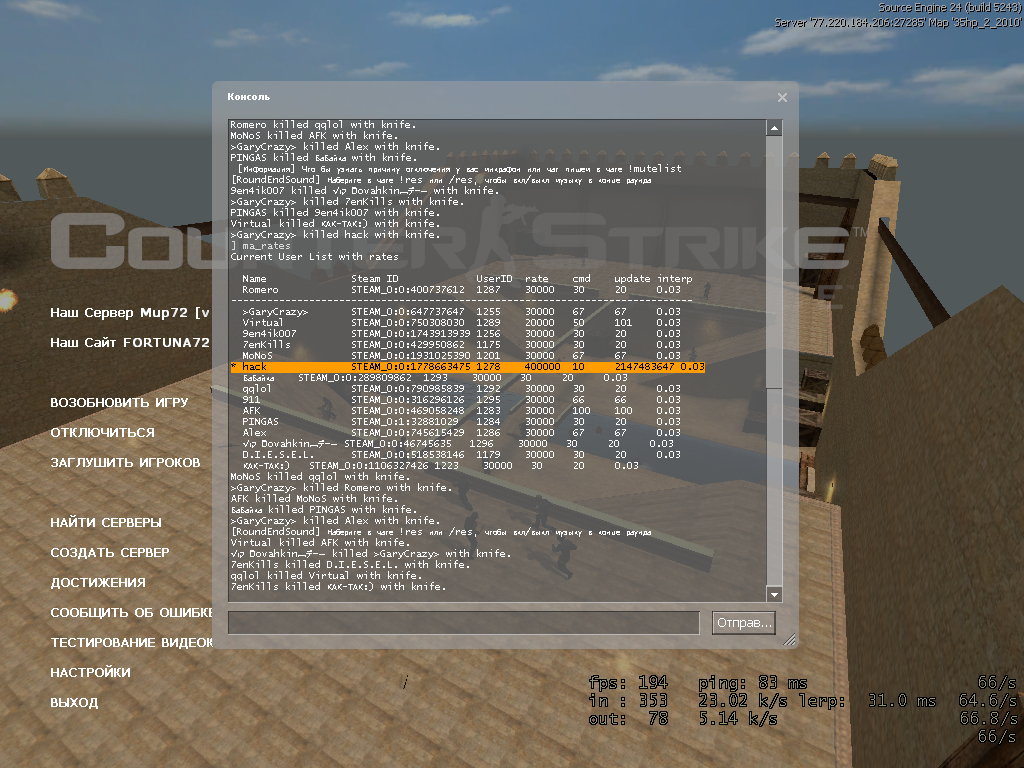Click the 'MoNoS' row in rates table
Image resolution: width=1024 pixels, height=768 pixels.
coord(462,355)
